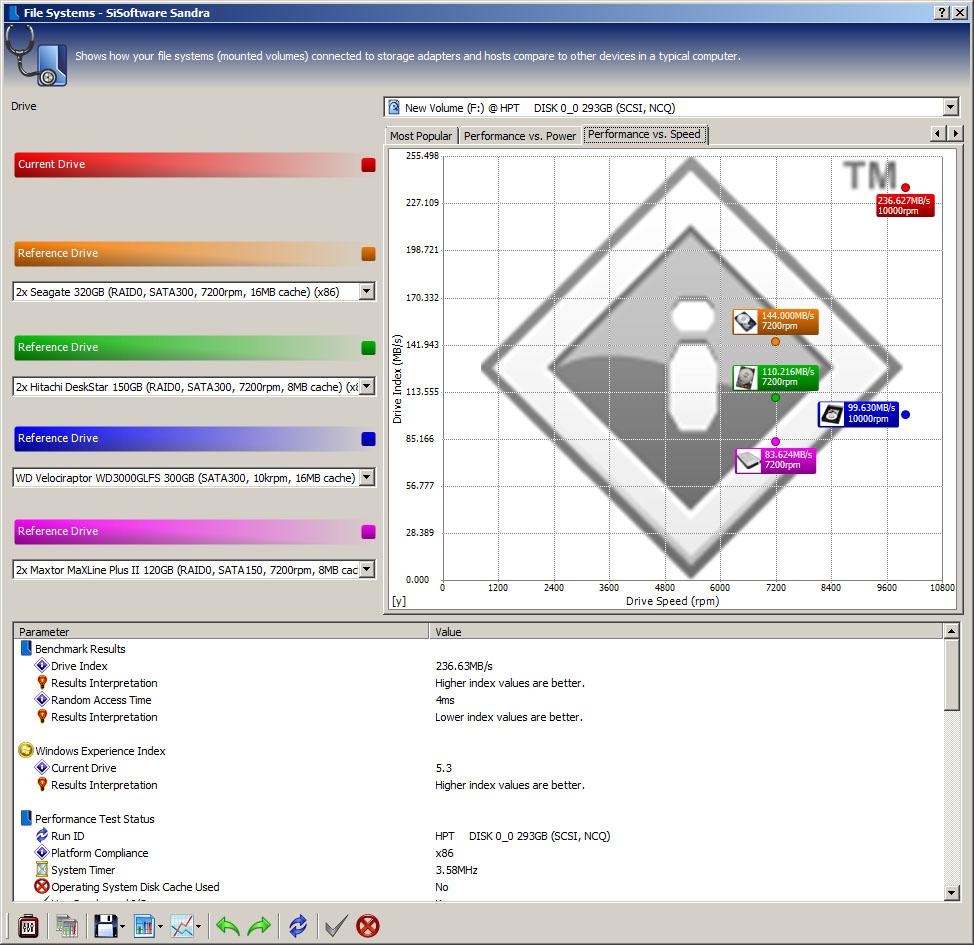
Task: Click the green back arrow
Action: (x=228, y=926)
